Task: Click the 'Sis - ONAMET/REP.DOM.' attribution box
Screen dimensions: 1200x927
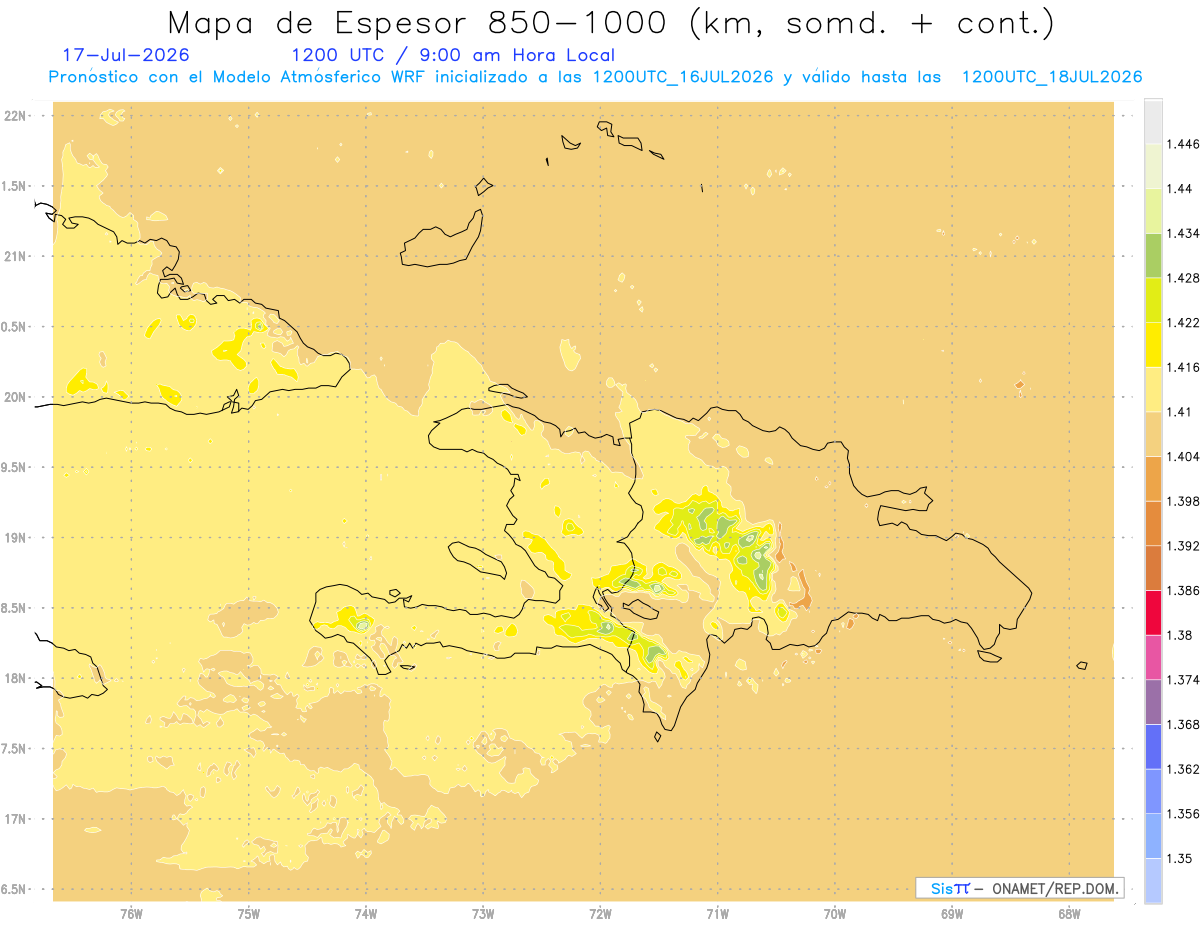Action: (x=1019, y=888)
